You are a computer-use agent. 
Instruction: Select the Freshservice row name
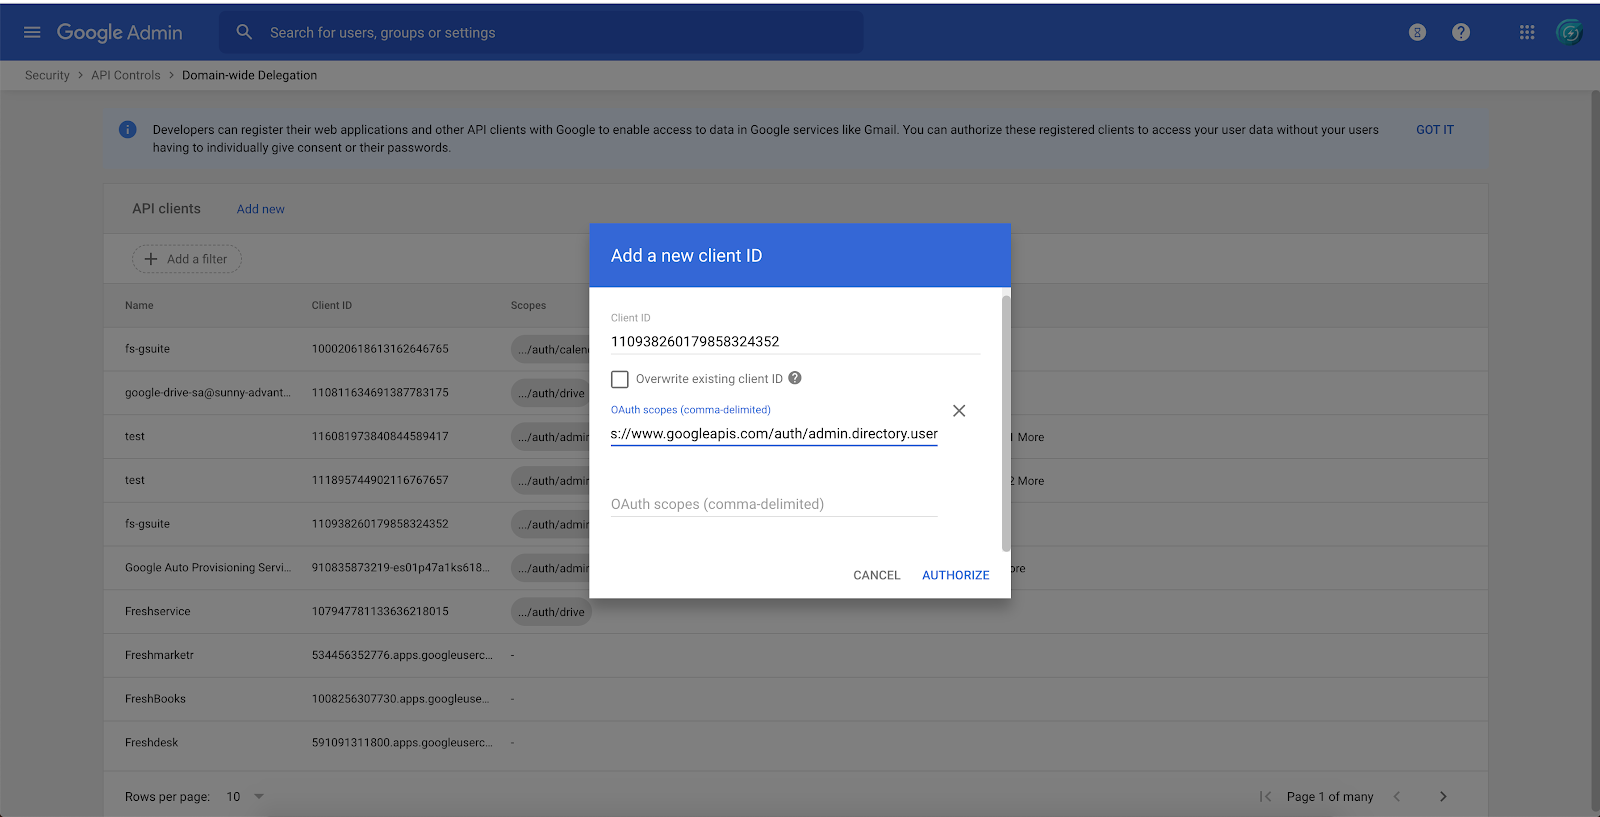coord(158,611)
